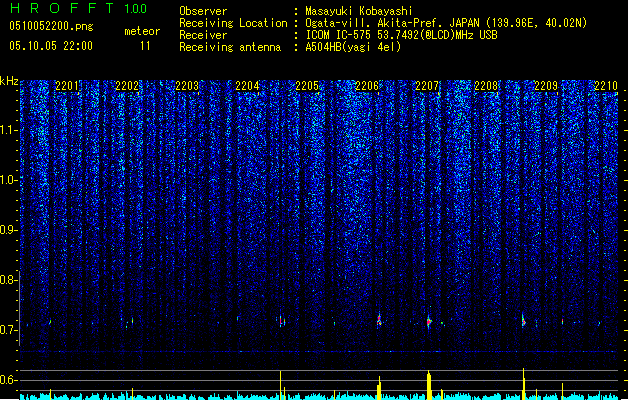Click time marker 2205
The height and width of the screenshot is (400, 629).
point(307,86)
